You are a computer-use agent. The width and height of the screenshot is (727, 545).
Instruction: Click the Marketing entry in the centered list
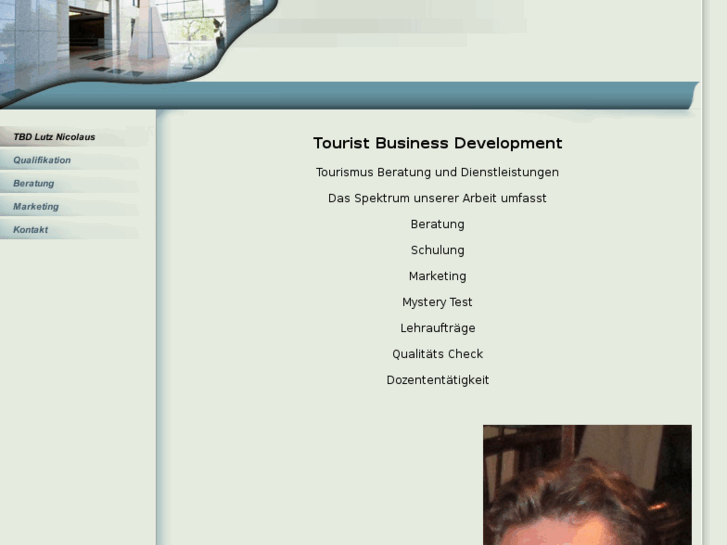437,276
